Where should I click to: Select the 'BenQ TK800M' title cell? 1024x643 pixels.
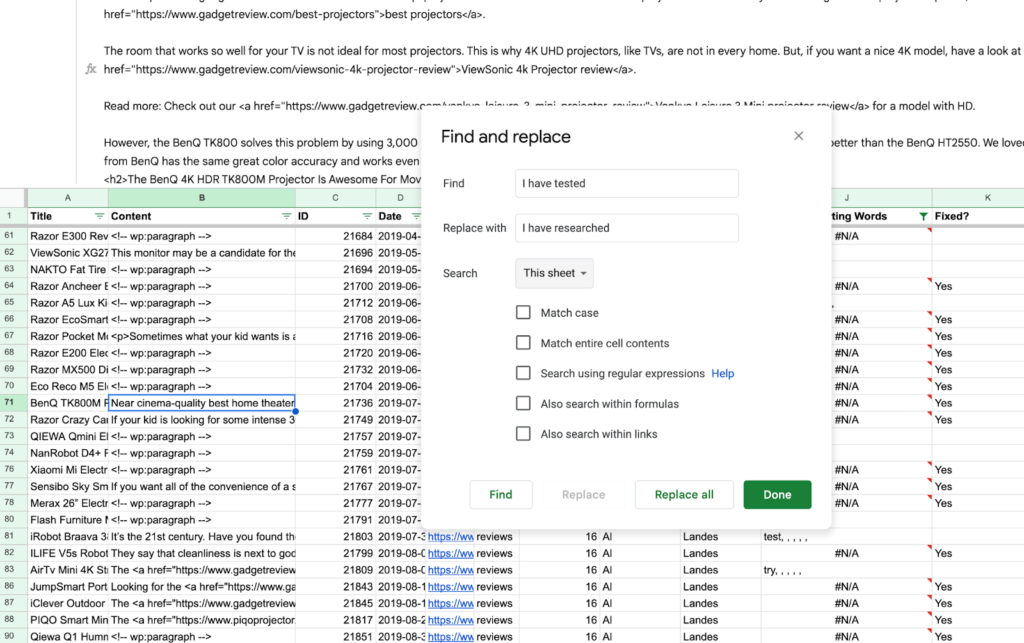click(68, 403)
